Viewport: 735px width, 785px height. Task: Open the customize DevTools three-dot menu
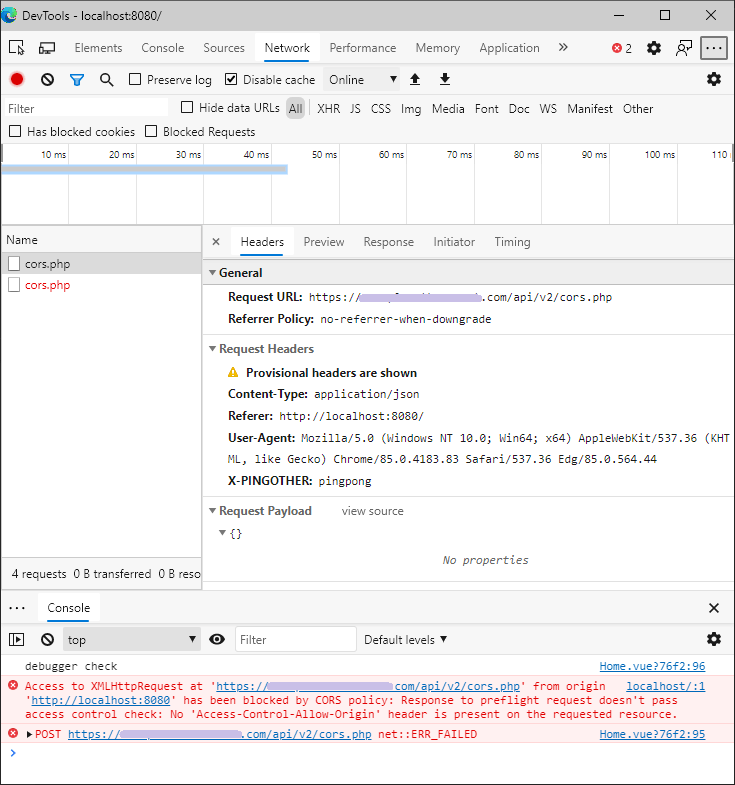713,48
